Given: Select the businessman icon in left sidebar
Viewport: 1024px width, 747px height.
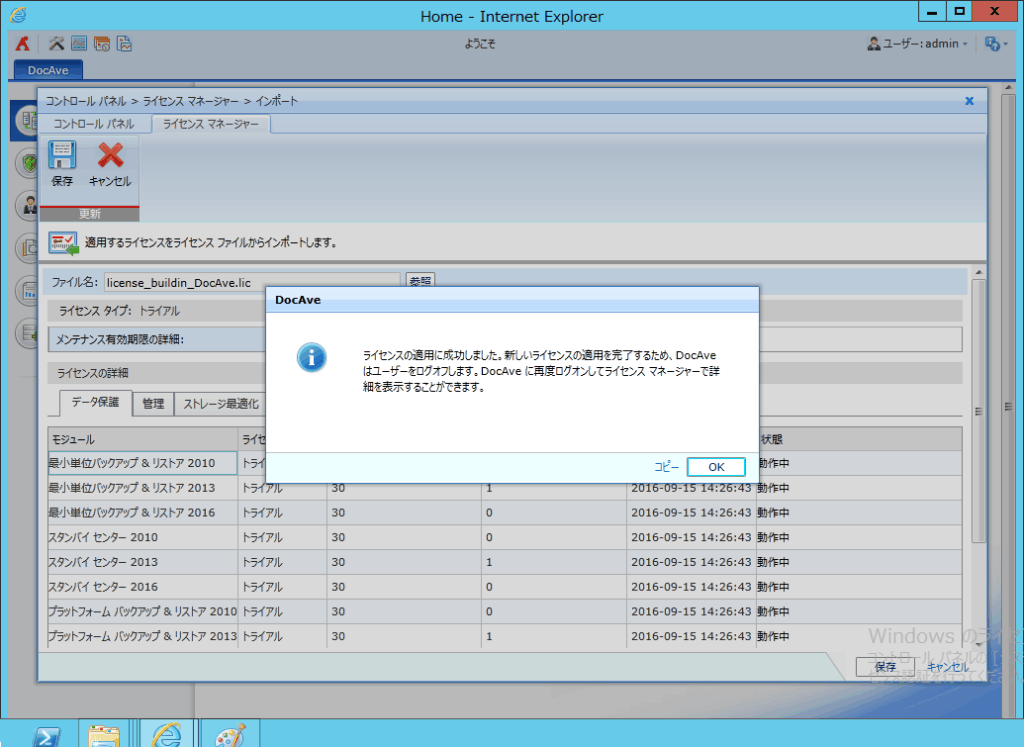Looking at the screenshot, I should point(27,206).
